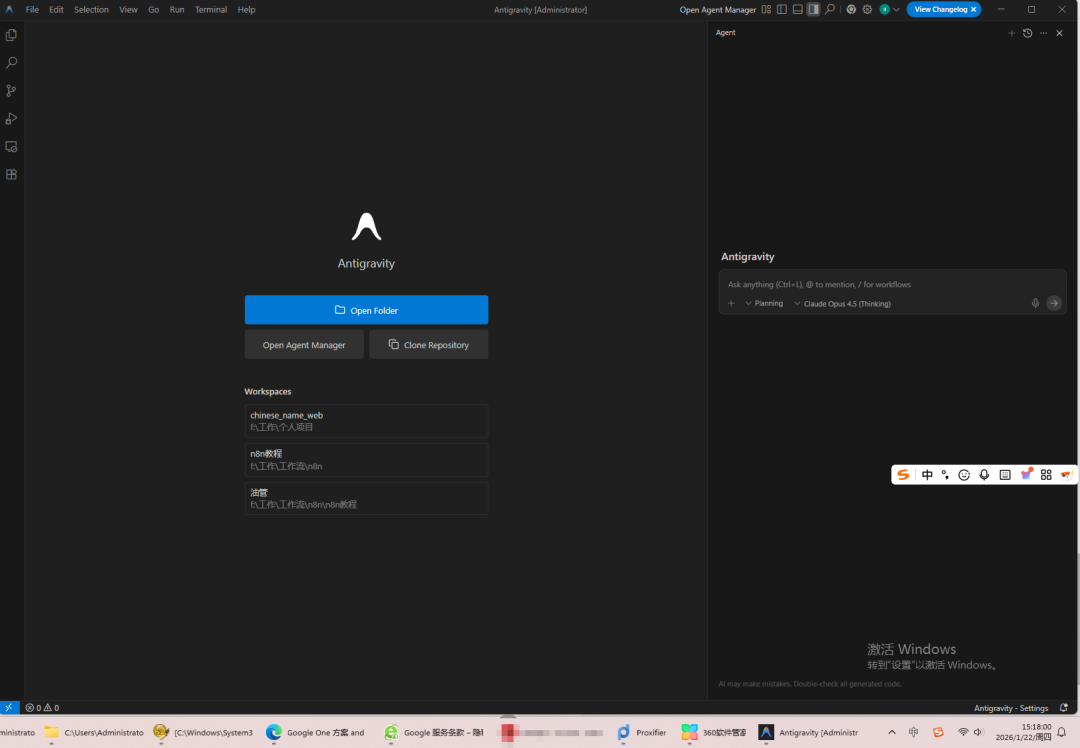Open settings gear icon in title bar
Screen dimensions: 1080x748
coord(867,9)
